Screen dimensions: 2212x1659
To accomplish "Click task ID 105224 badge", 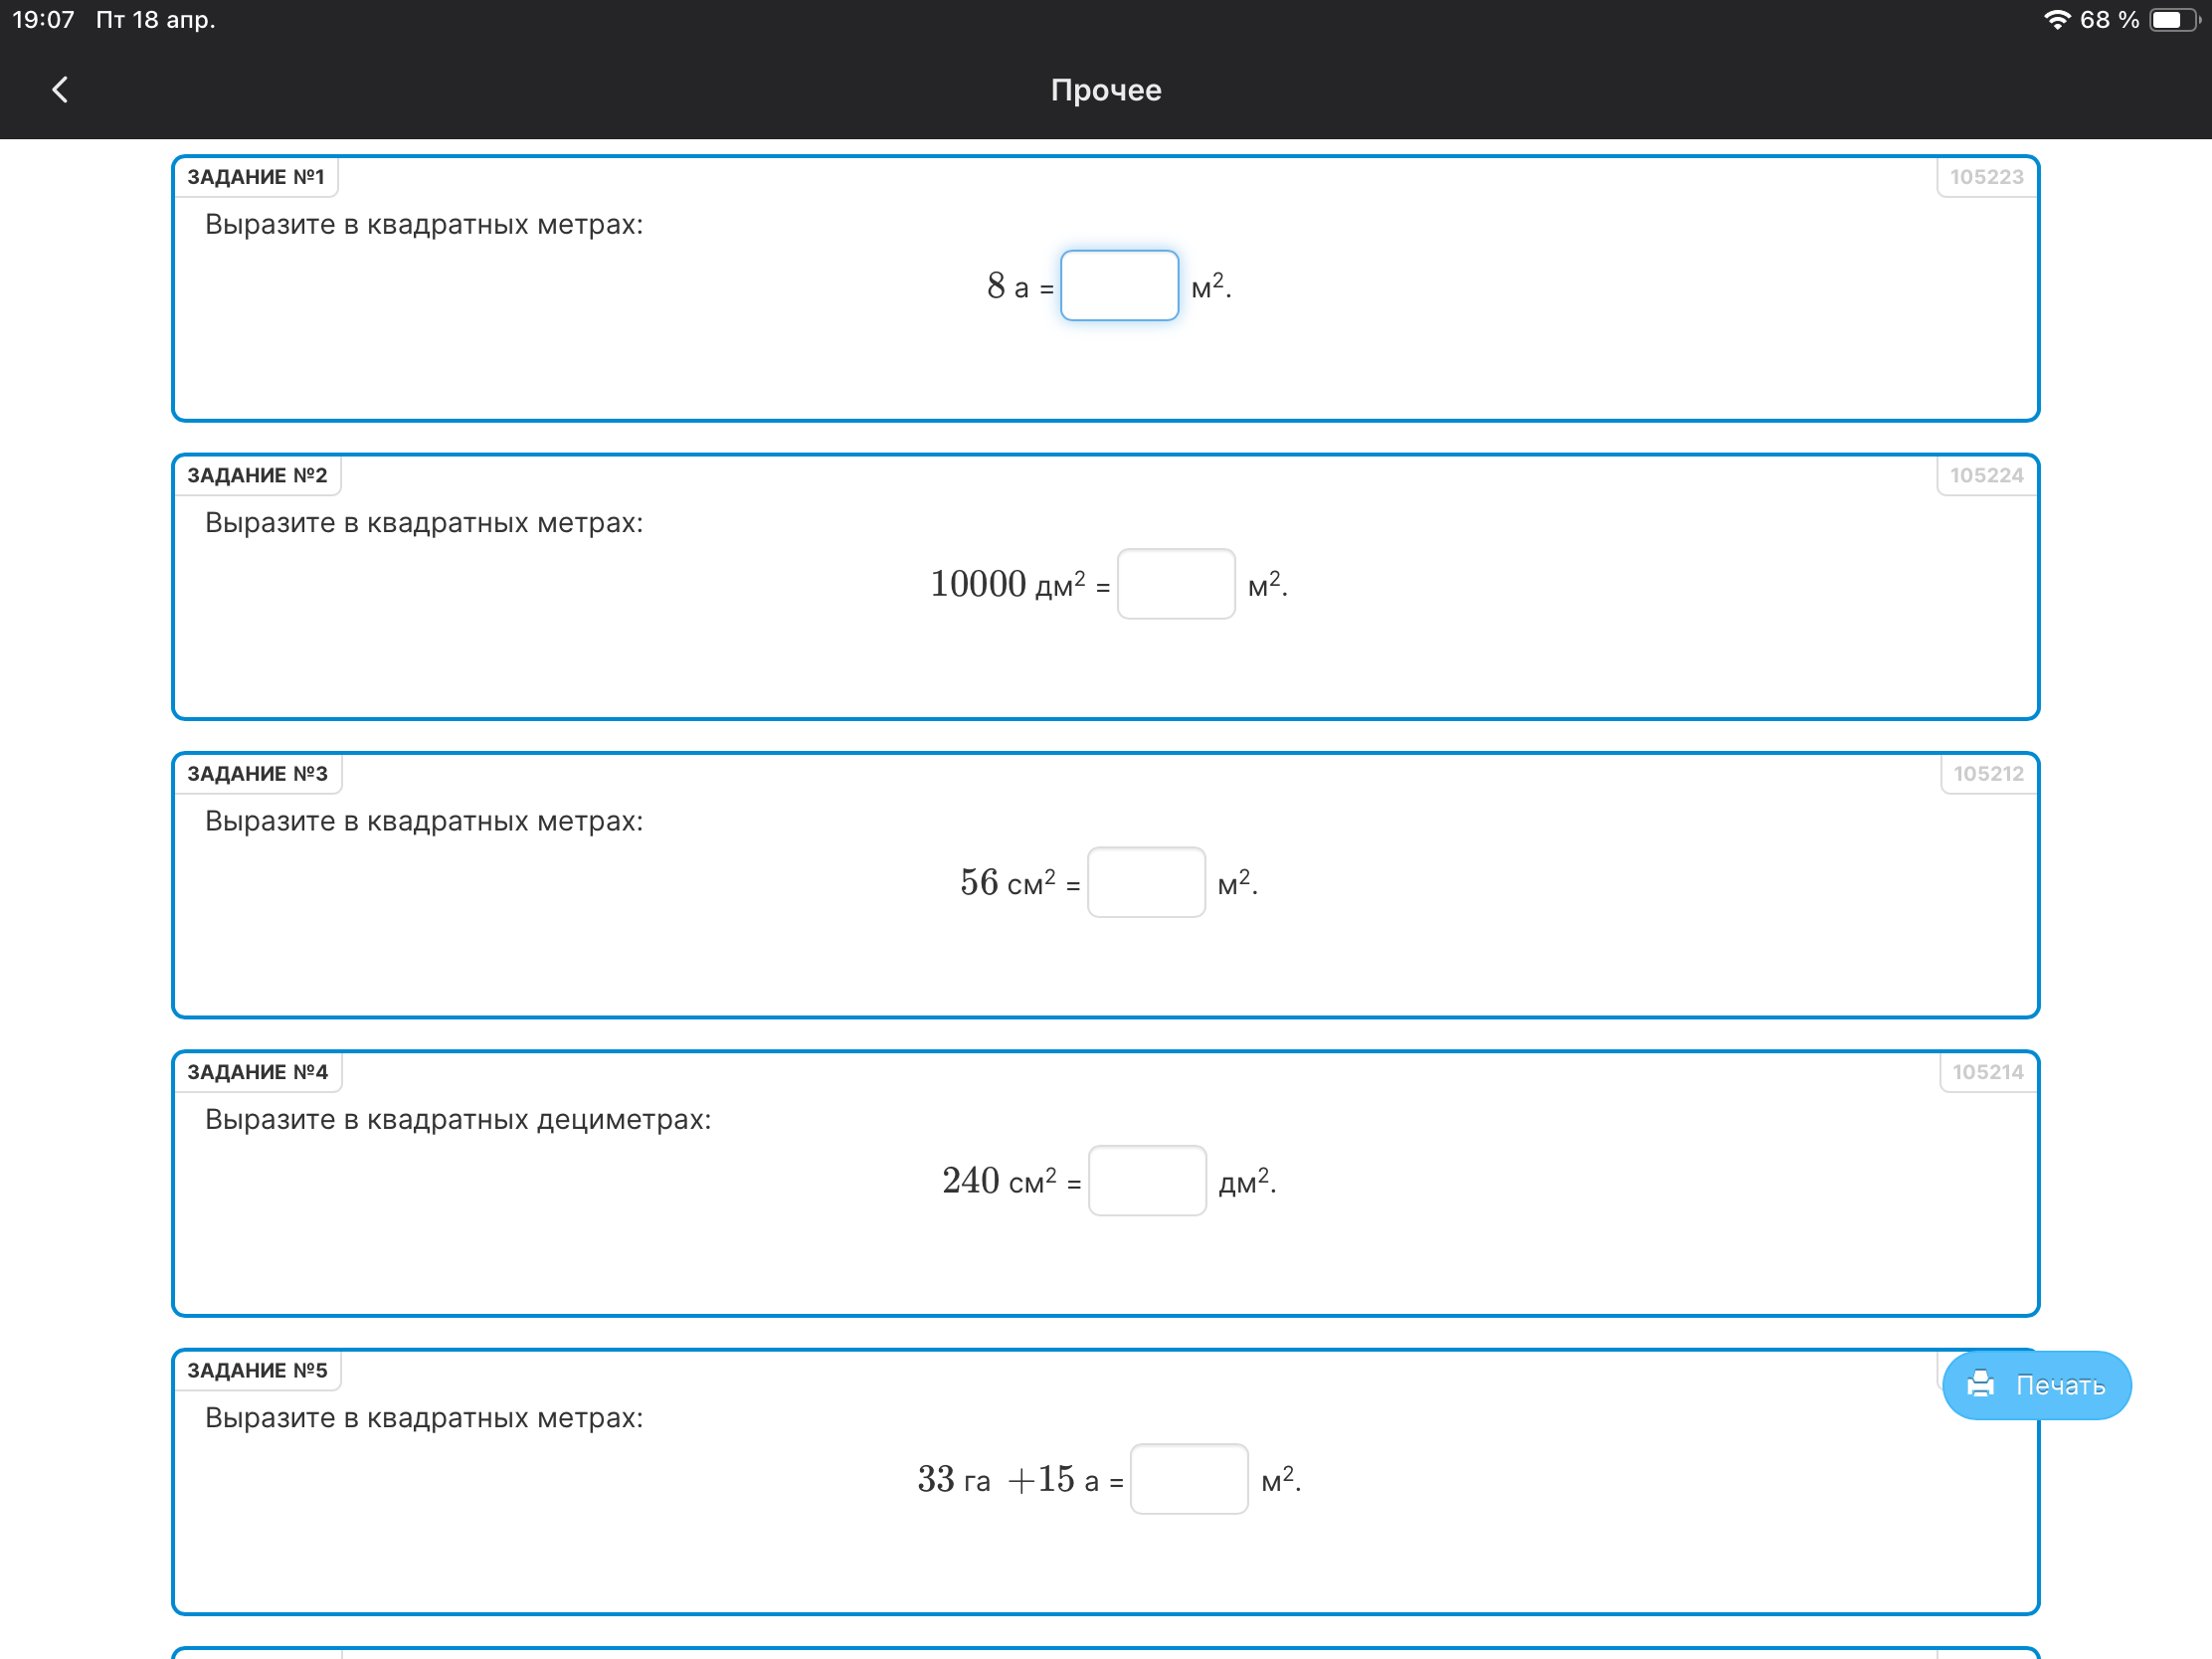I will coord(1986,475).
